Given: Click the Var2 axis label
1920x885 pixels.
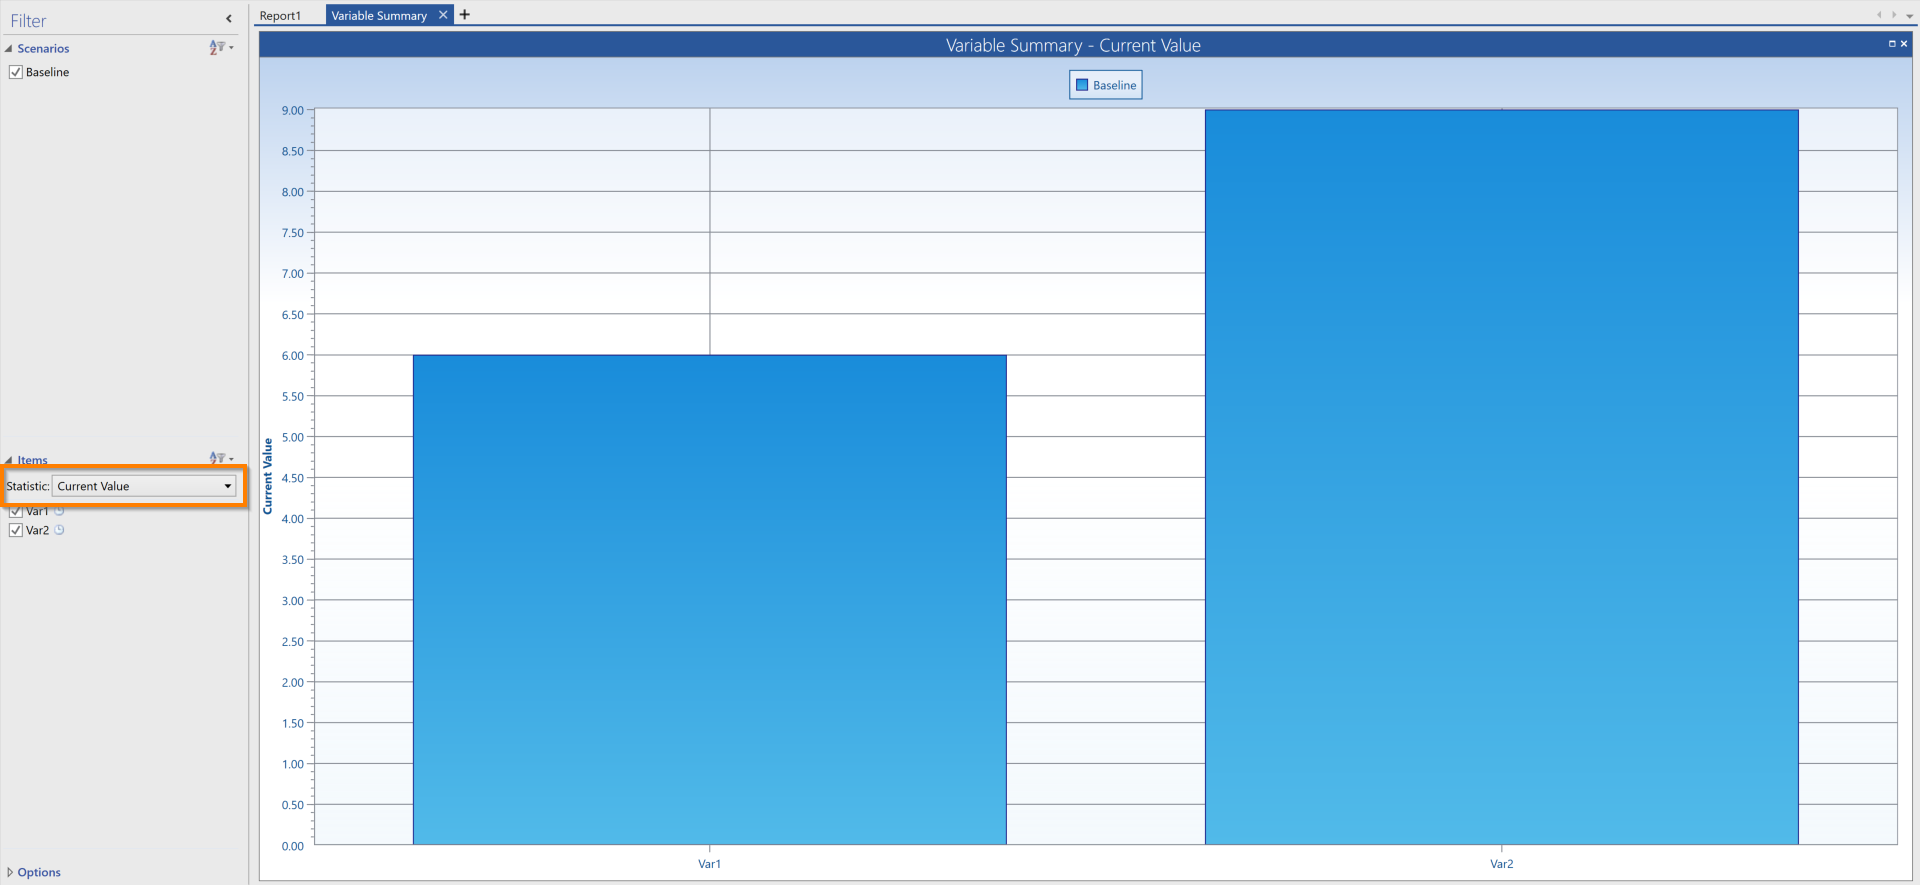Looking at the screenshot, I should [x=1502, y=864].
